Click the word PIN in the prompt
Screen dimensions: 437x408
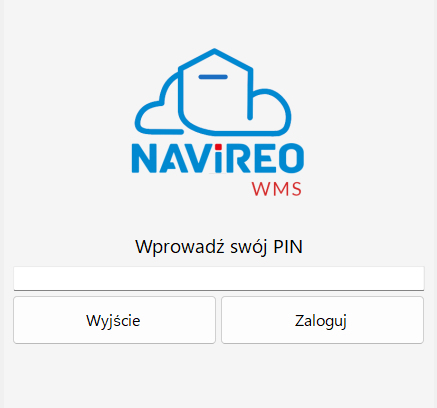click(x=288, y=247)
